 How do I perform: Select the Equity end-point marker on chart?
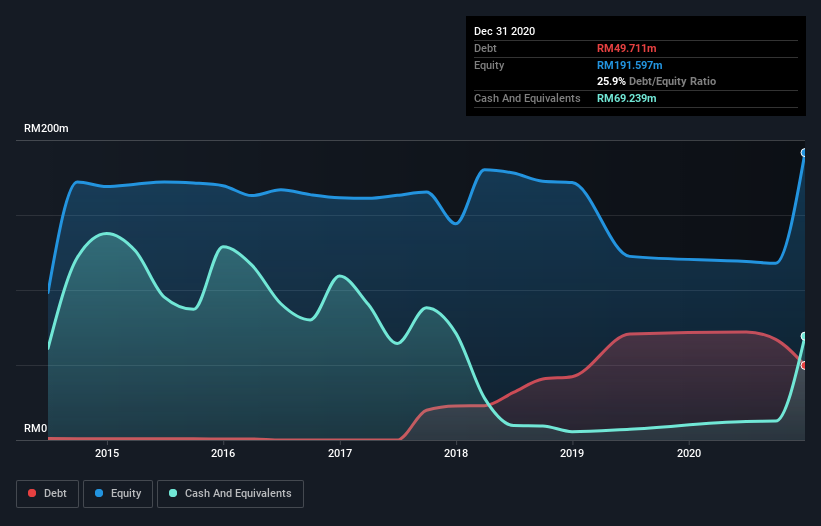tap(804, 153)
